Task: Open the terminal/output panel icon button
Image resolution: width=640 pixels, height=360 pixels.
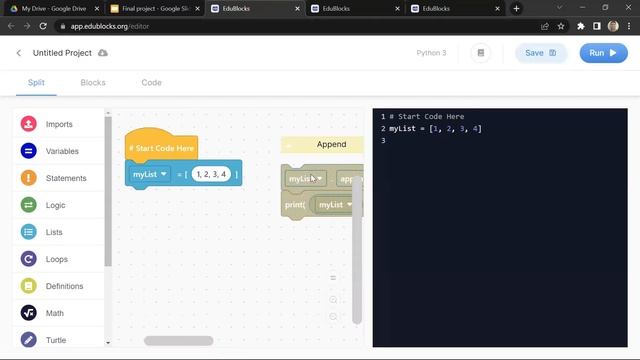Action: [481, 53]
